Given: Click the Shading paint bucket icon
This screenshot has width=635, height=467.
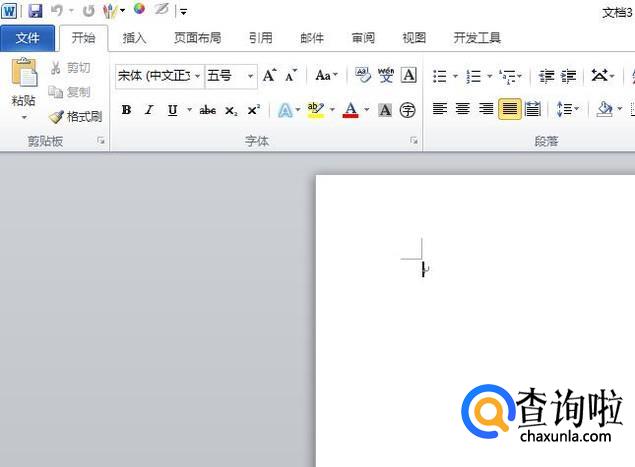Looking at the screenshot, I should coord(604,109).
